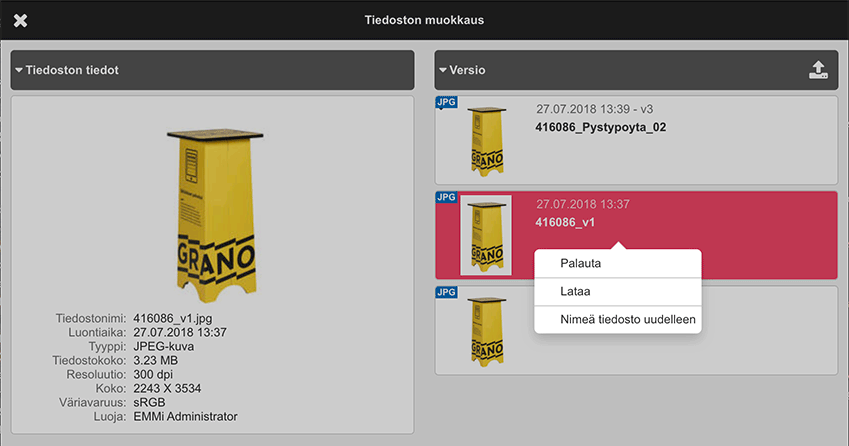Screen dimensions: 849x446
Task: Click the file name 416086_v1.jpg
Action: pos(173,318)
